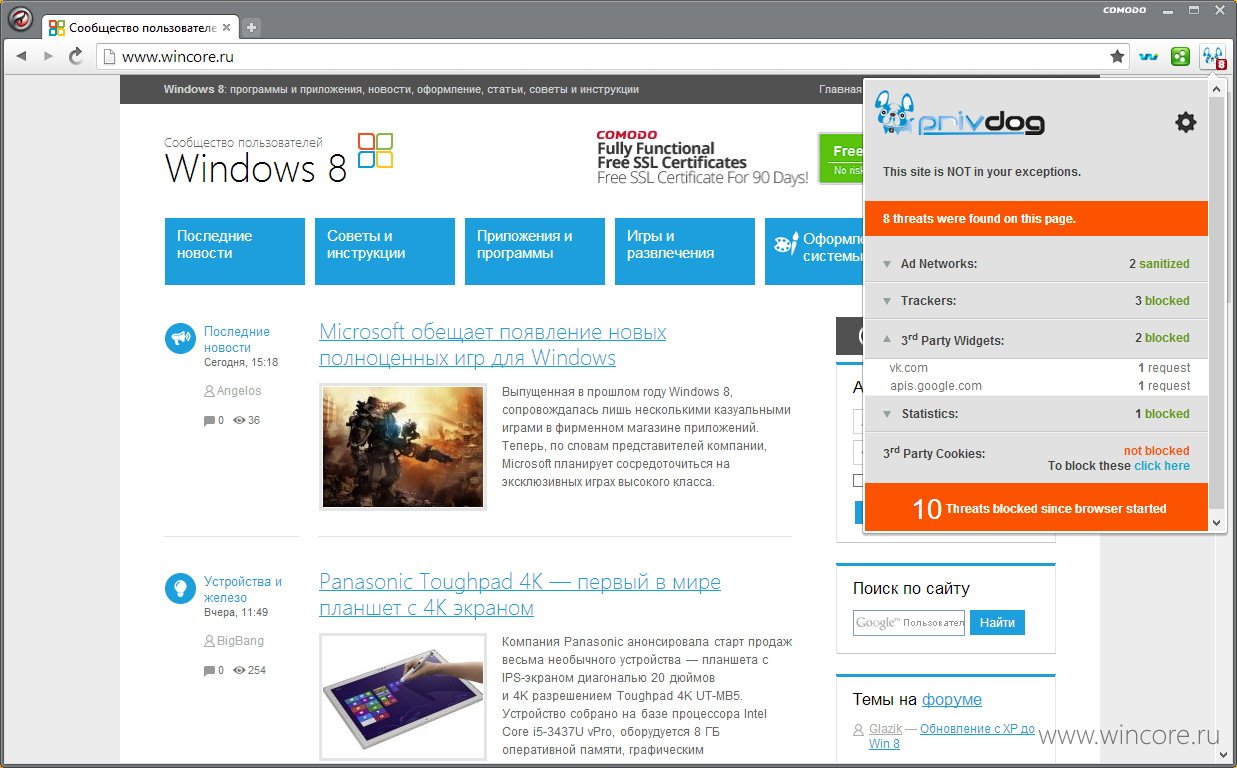
Task: Collapse the 3rd Party Widgets section
Action: [887, 339]
